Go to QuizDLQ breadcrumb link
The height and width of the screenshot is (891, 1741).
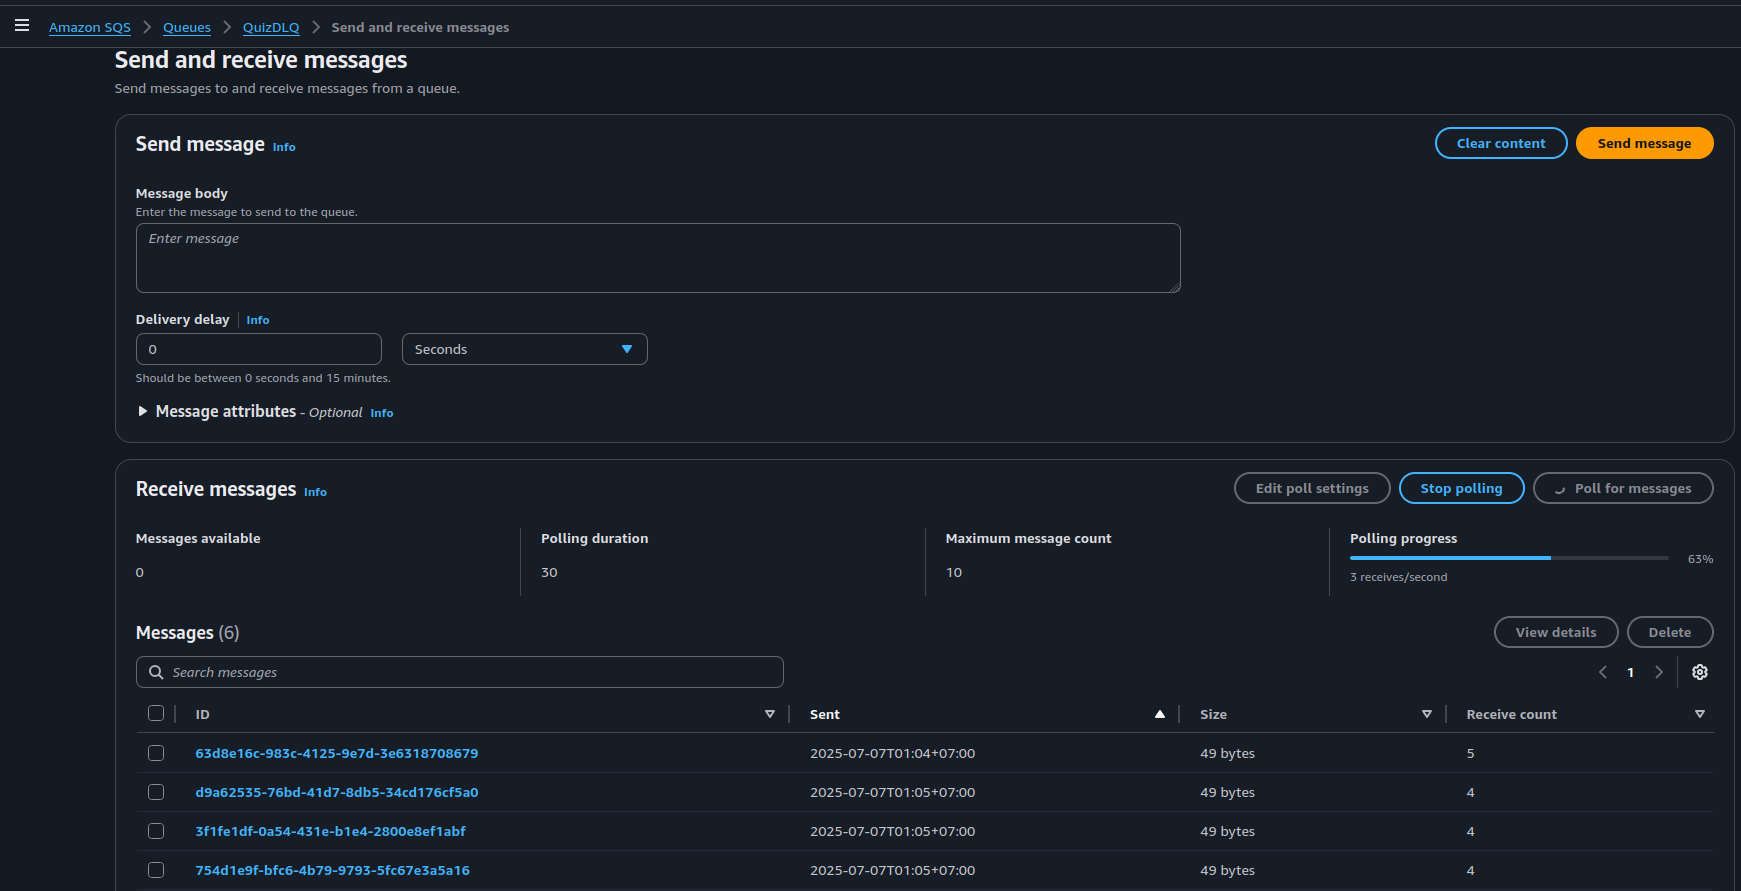click(x=271, y=28)
